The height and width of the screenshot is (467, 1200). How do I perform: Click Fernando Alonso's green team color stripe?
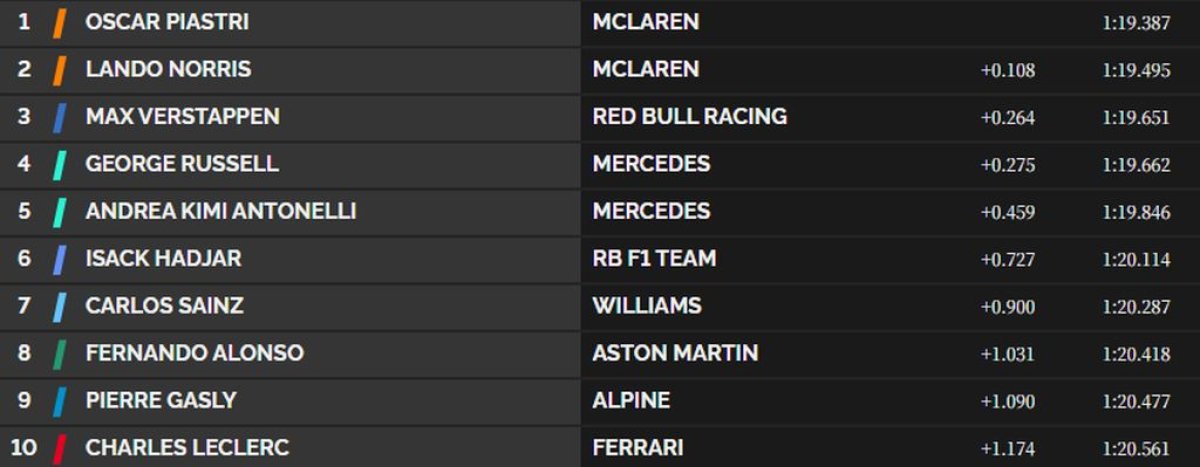click(59, 353)
